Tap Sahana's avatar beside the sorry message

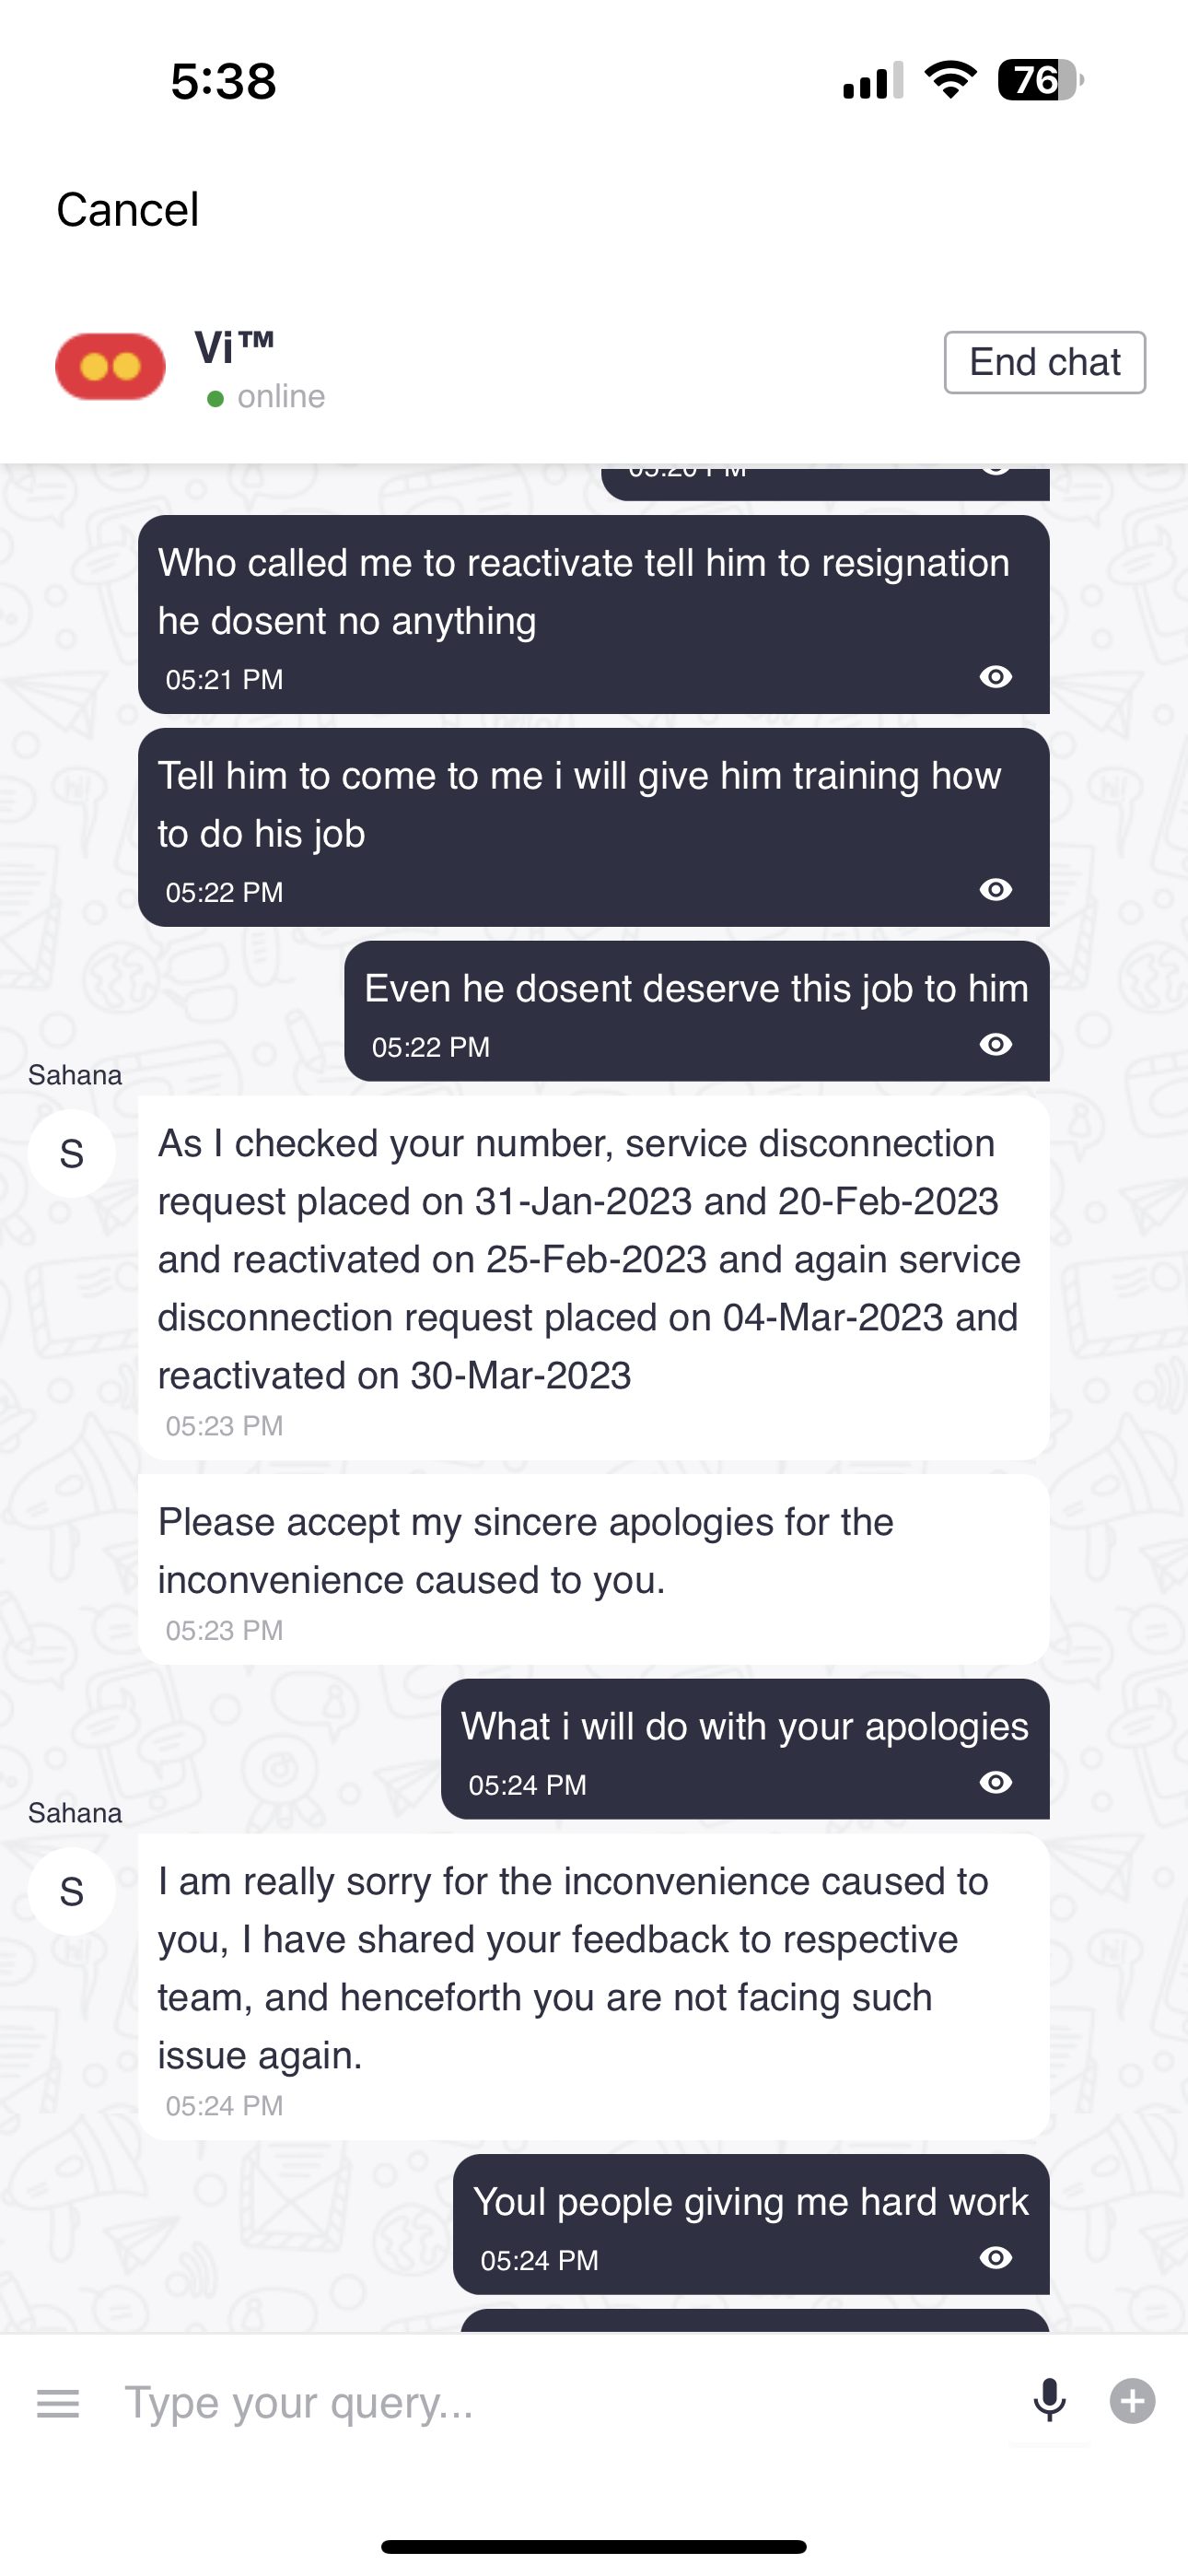72,1891
